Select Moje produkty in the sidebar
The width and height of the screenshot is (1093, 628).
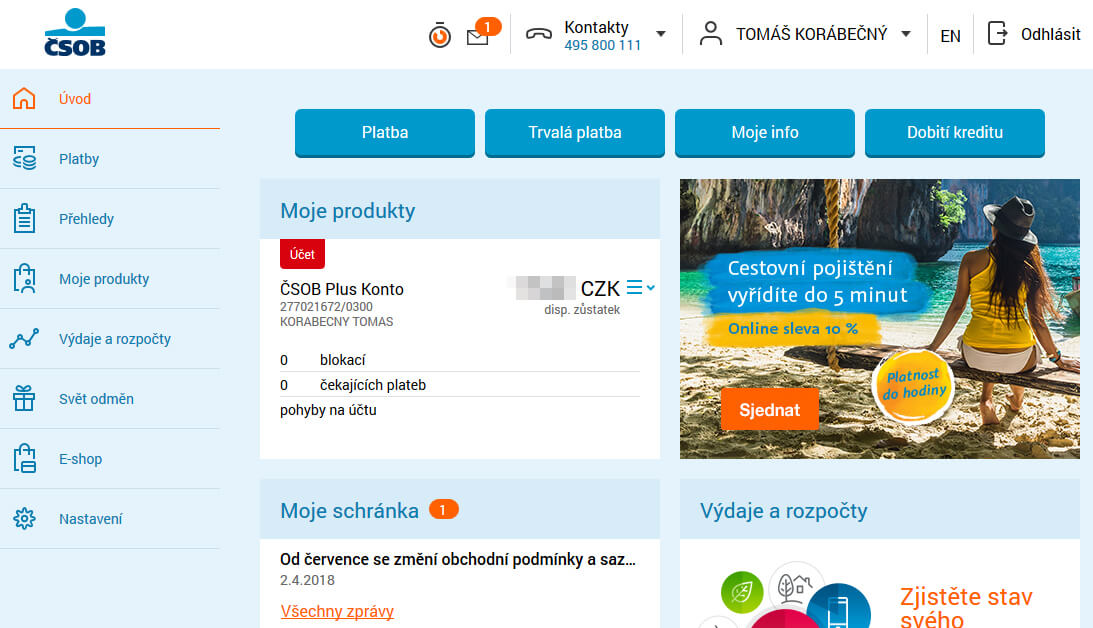[104, 279]
